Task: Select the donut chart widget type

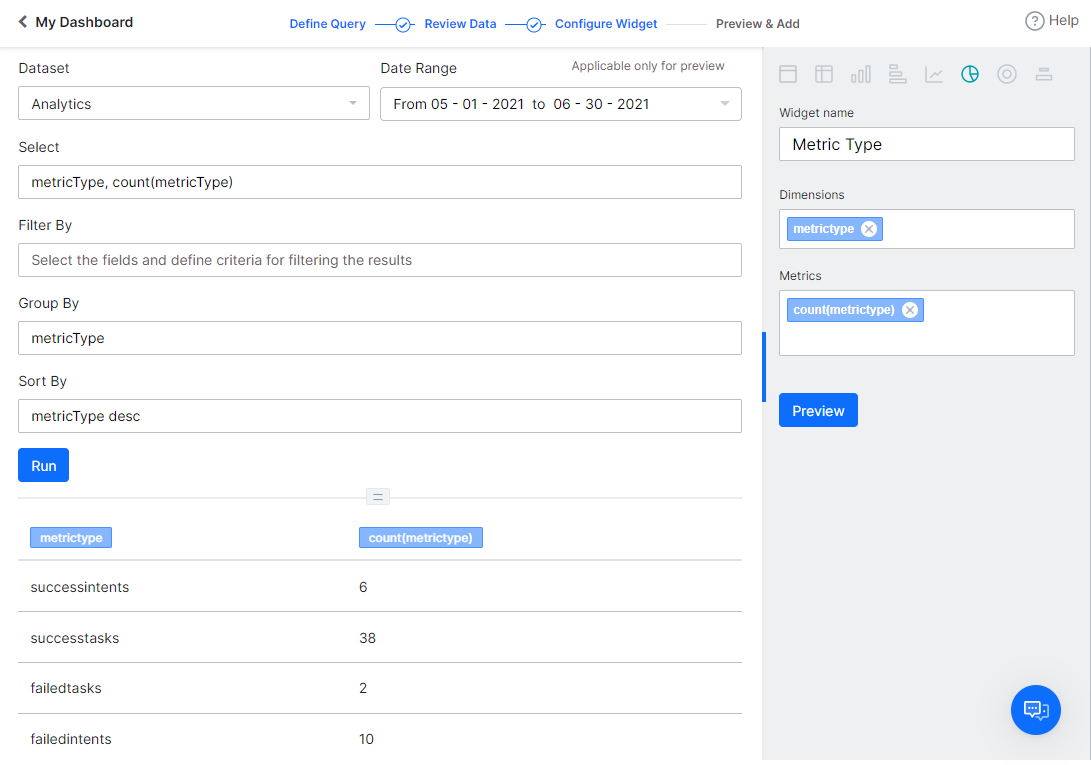Action: pyautogui.click(x=1006, y=73)
